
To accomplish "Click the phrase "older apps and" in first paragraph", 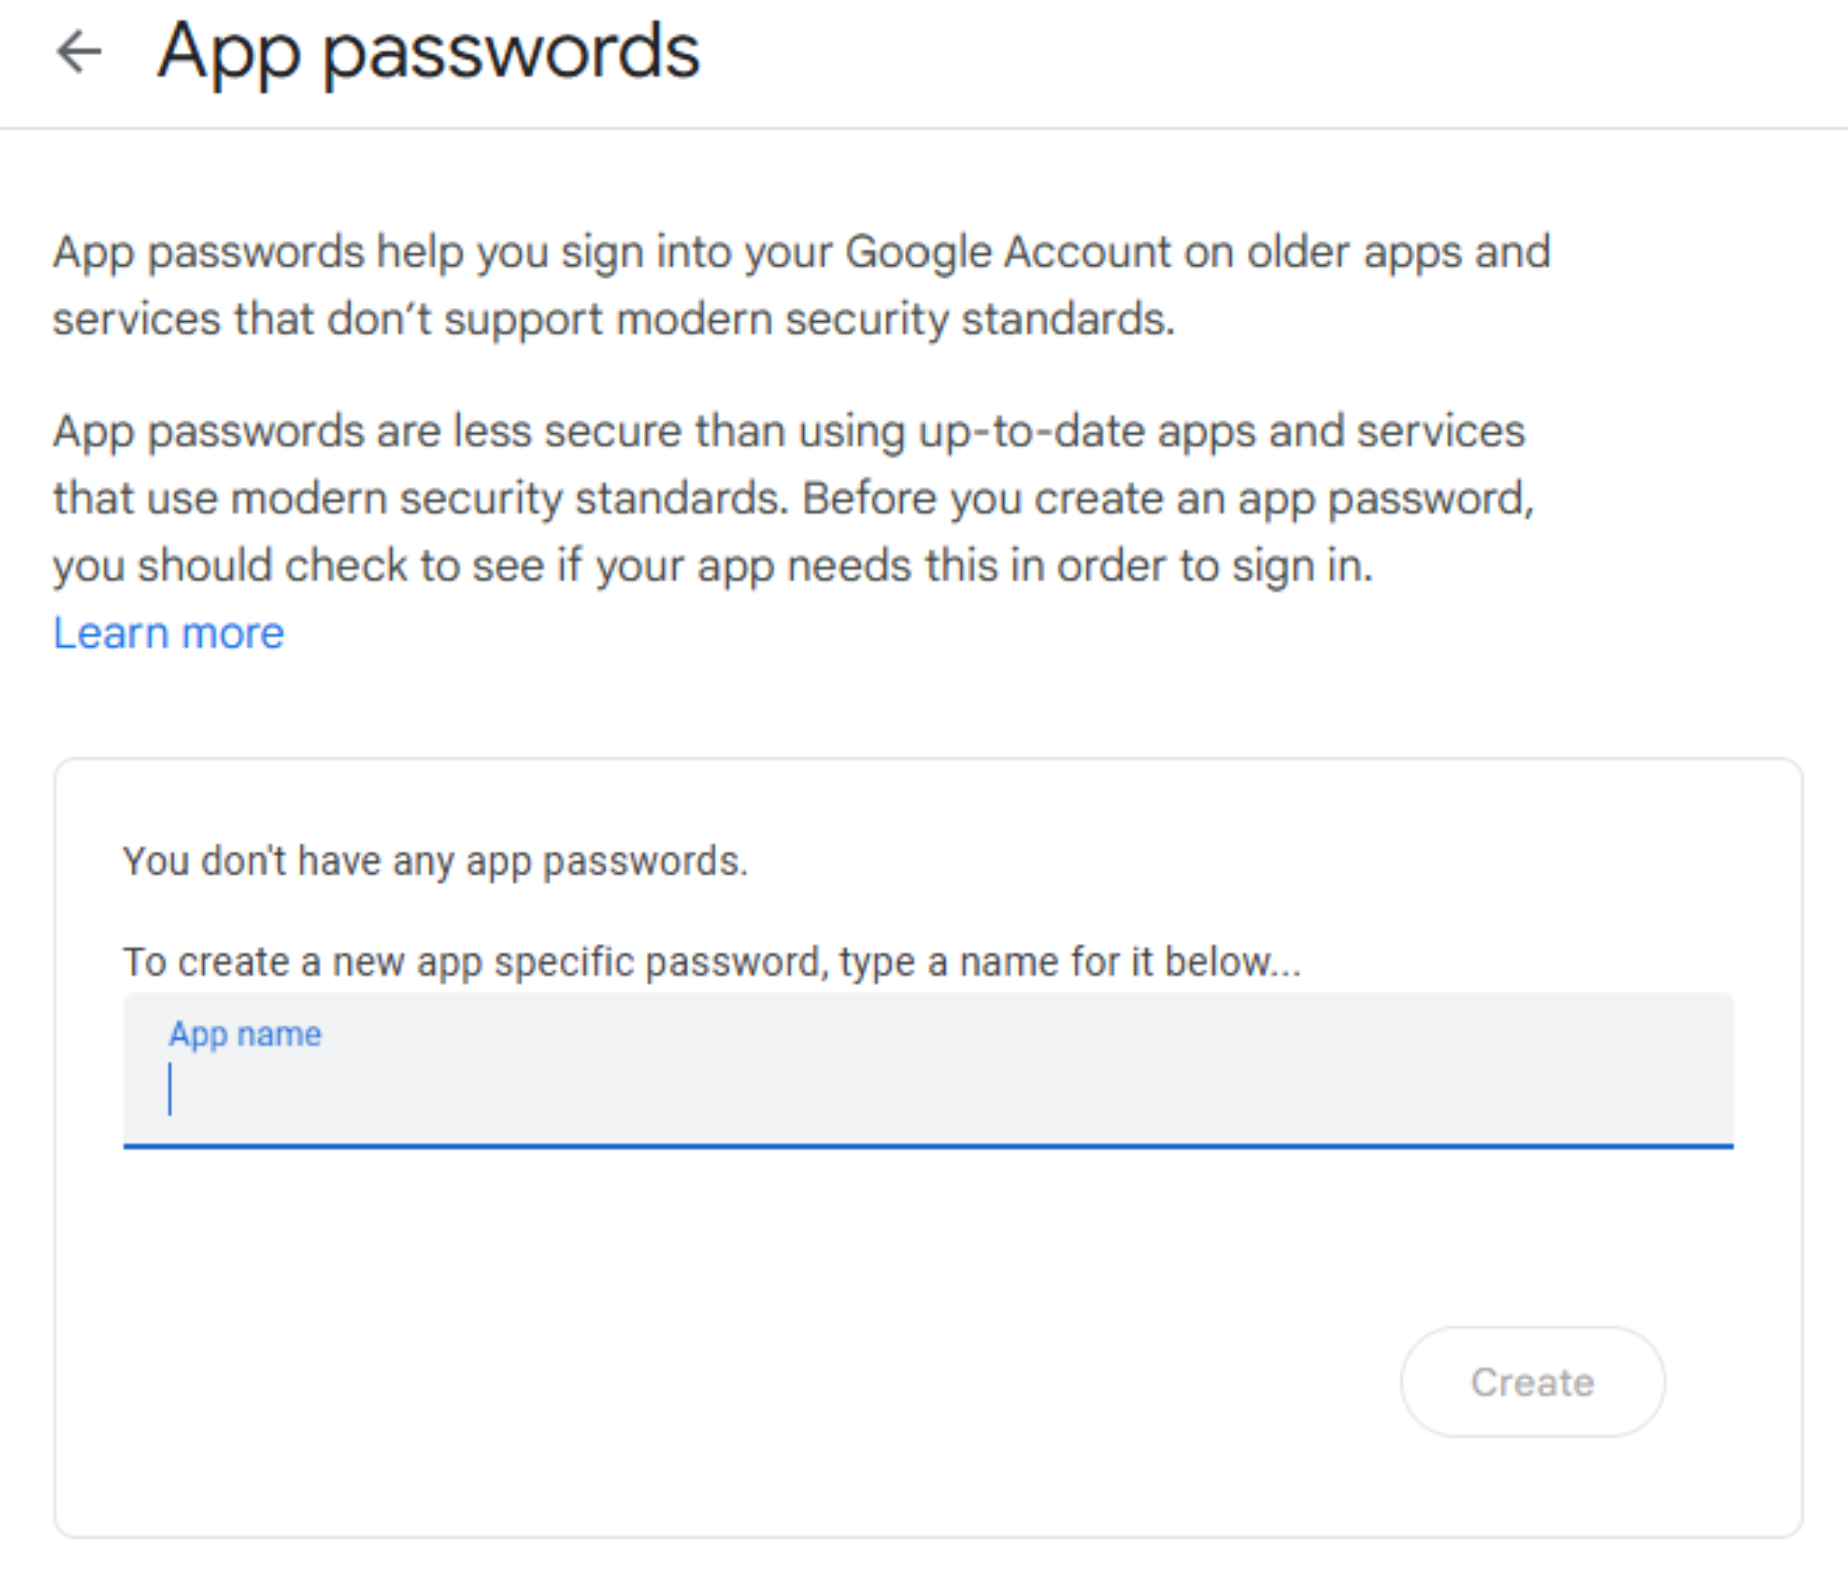I will pos(1398,252).
